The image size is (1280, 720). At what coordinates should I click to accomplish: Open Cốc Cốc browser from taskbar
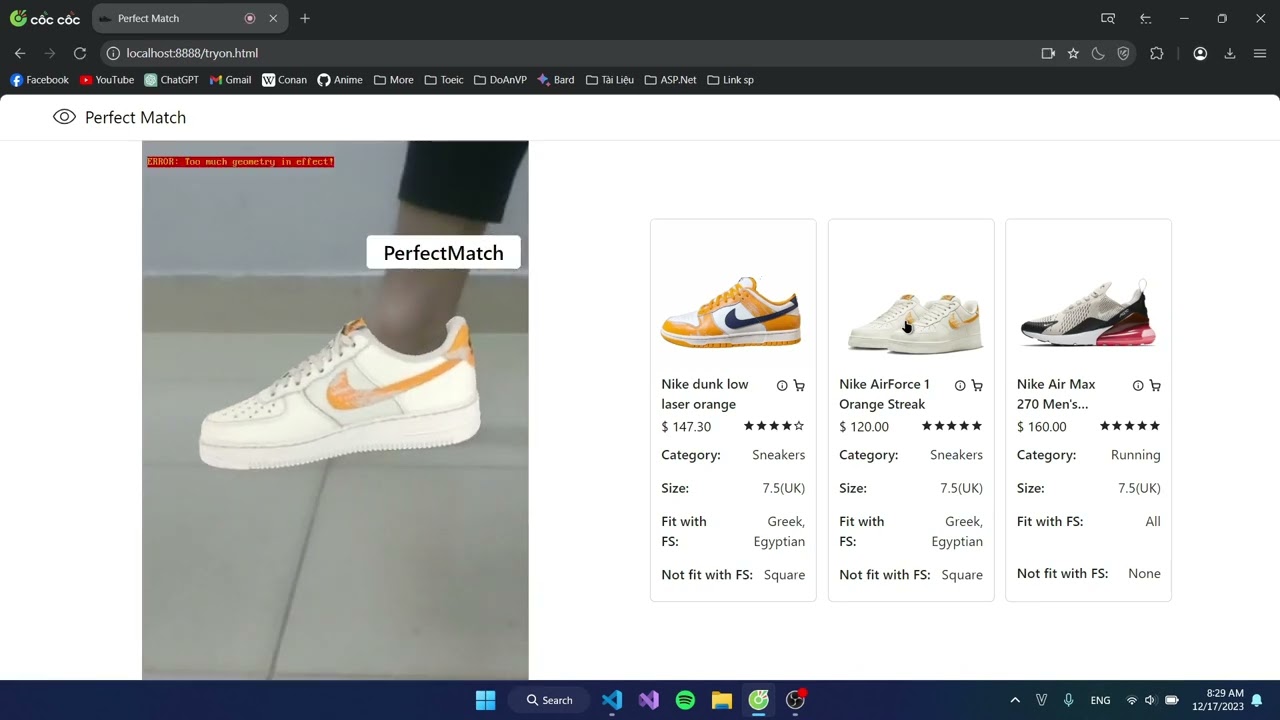click(759, 700)
